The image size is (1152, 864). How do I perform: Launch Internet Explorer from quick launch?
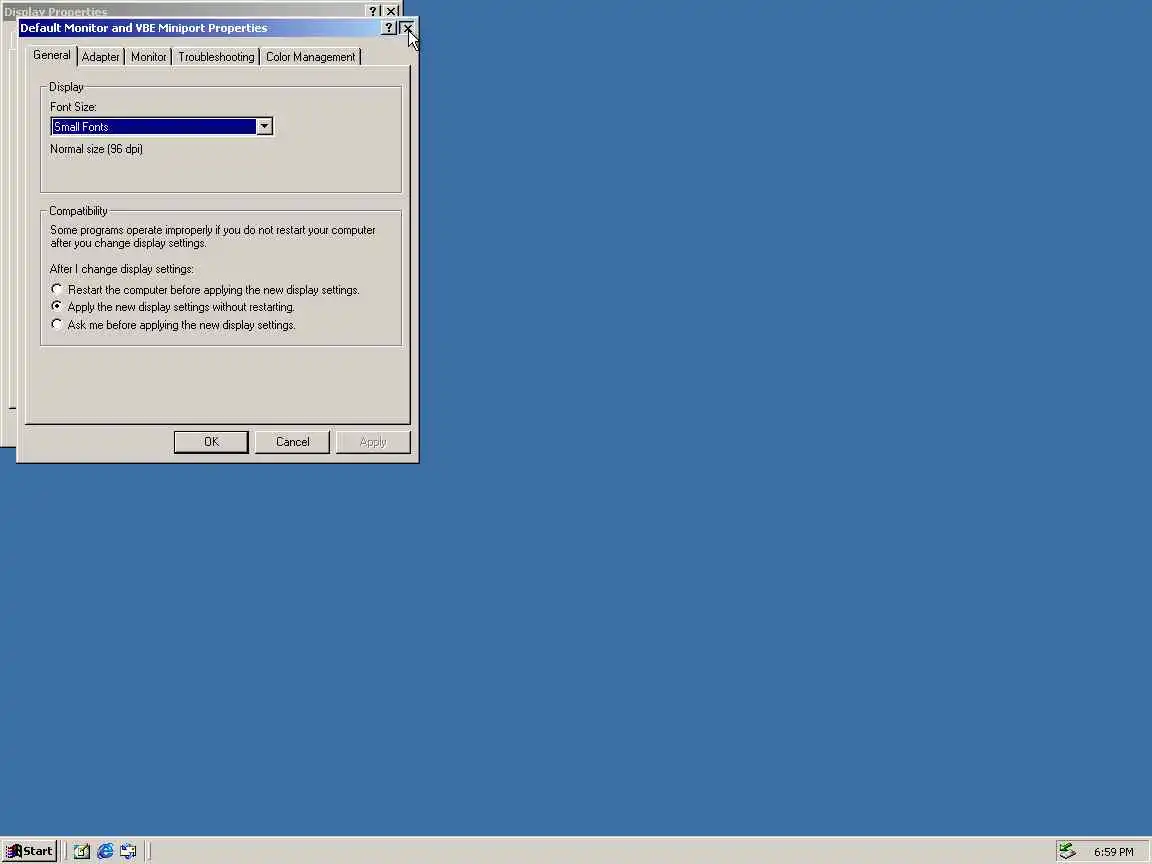105,851
